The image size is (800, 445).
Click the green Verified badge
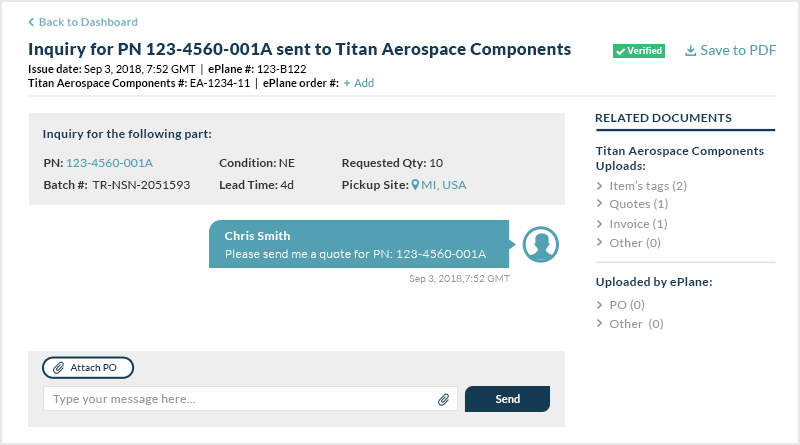pos(639,51)
